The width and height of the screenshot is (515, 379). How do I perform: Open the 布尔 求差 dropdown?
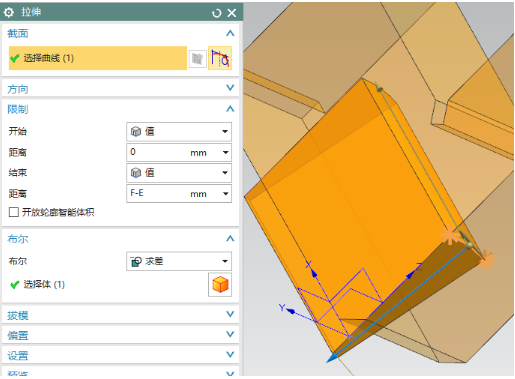pos(179,261)
